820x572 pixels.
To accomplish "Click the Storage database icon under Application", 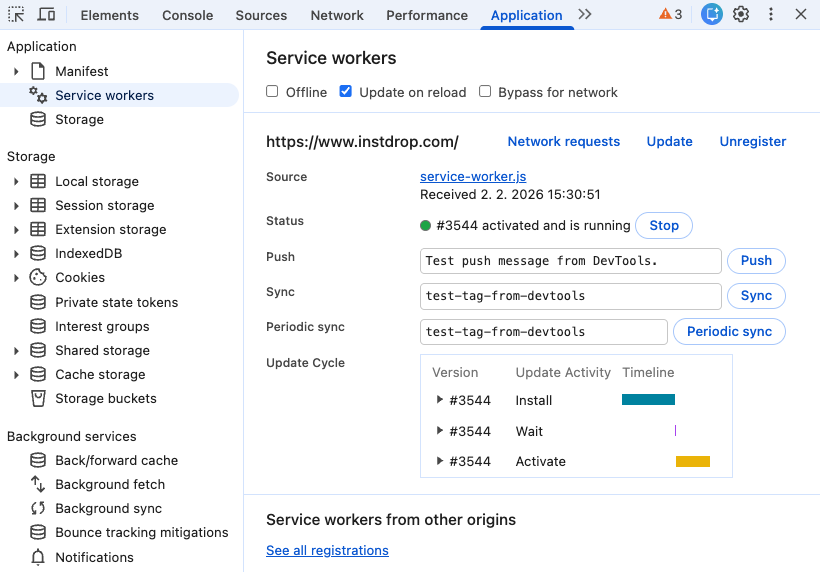I will click(38, 119).
